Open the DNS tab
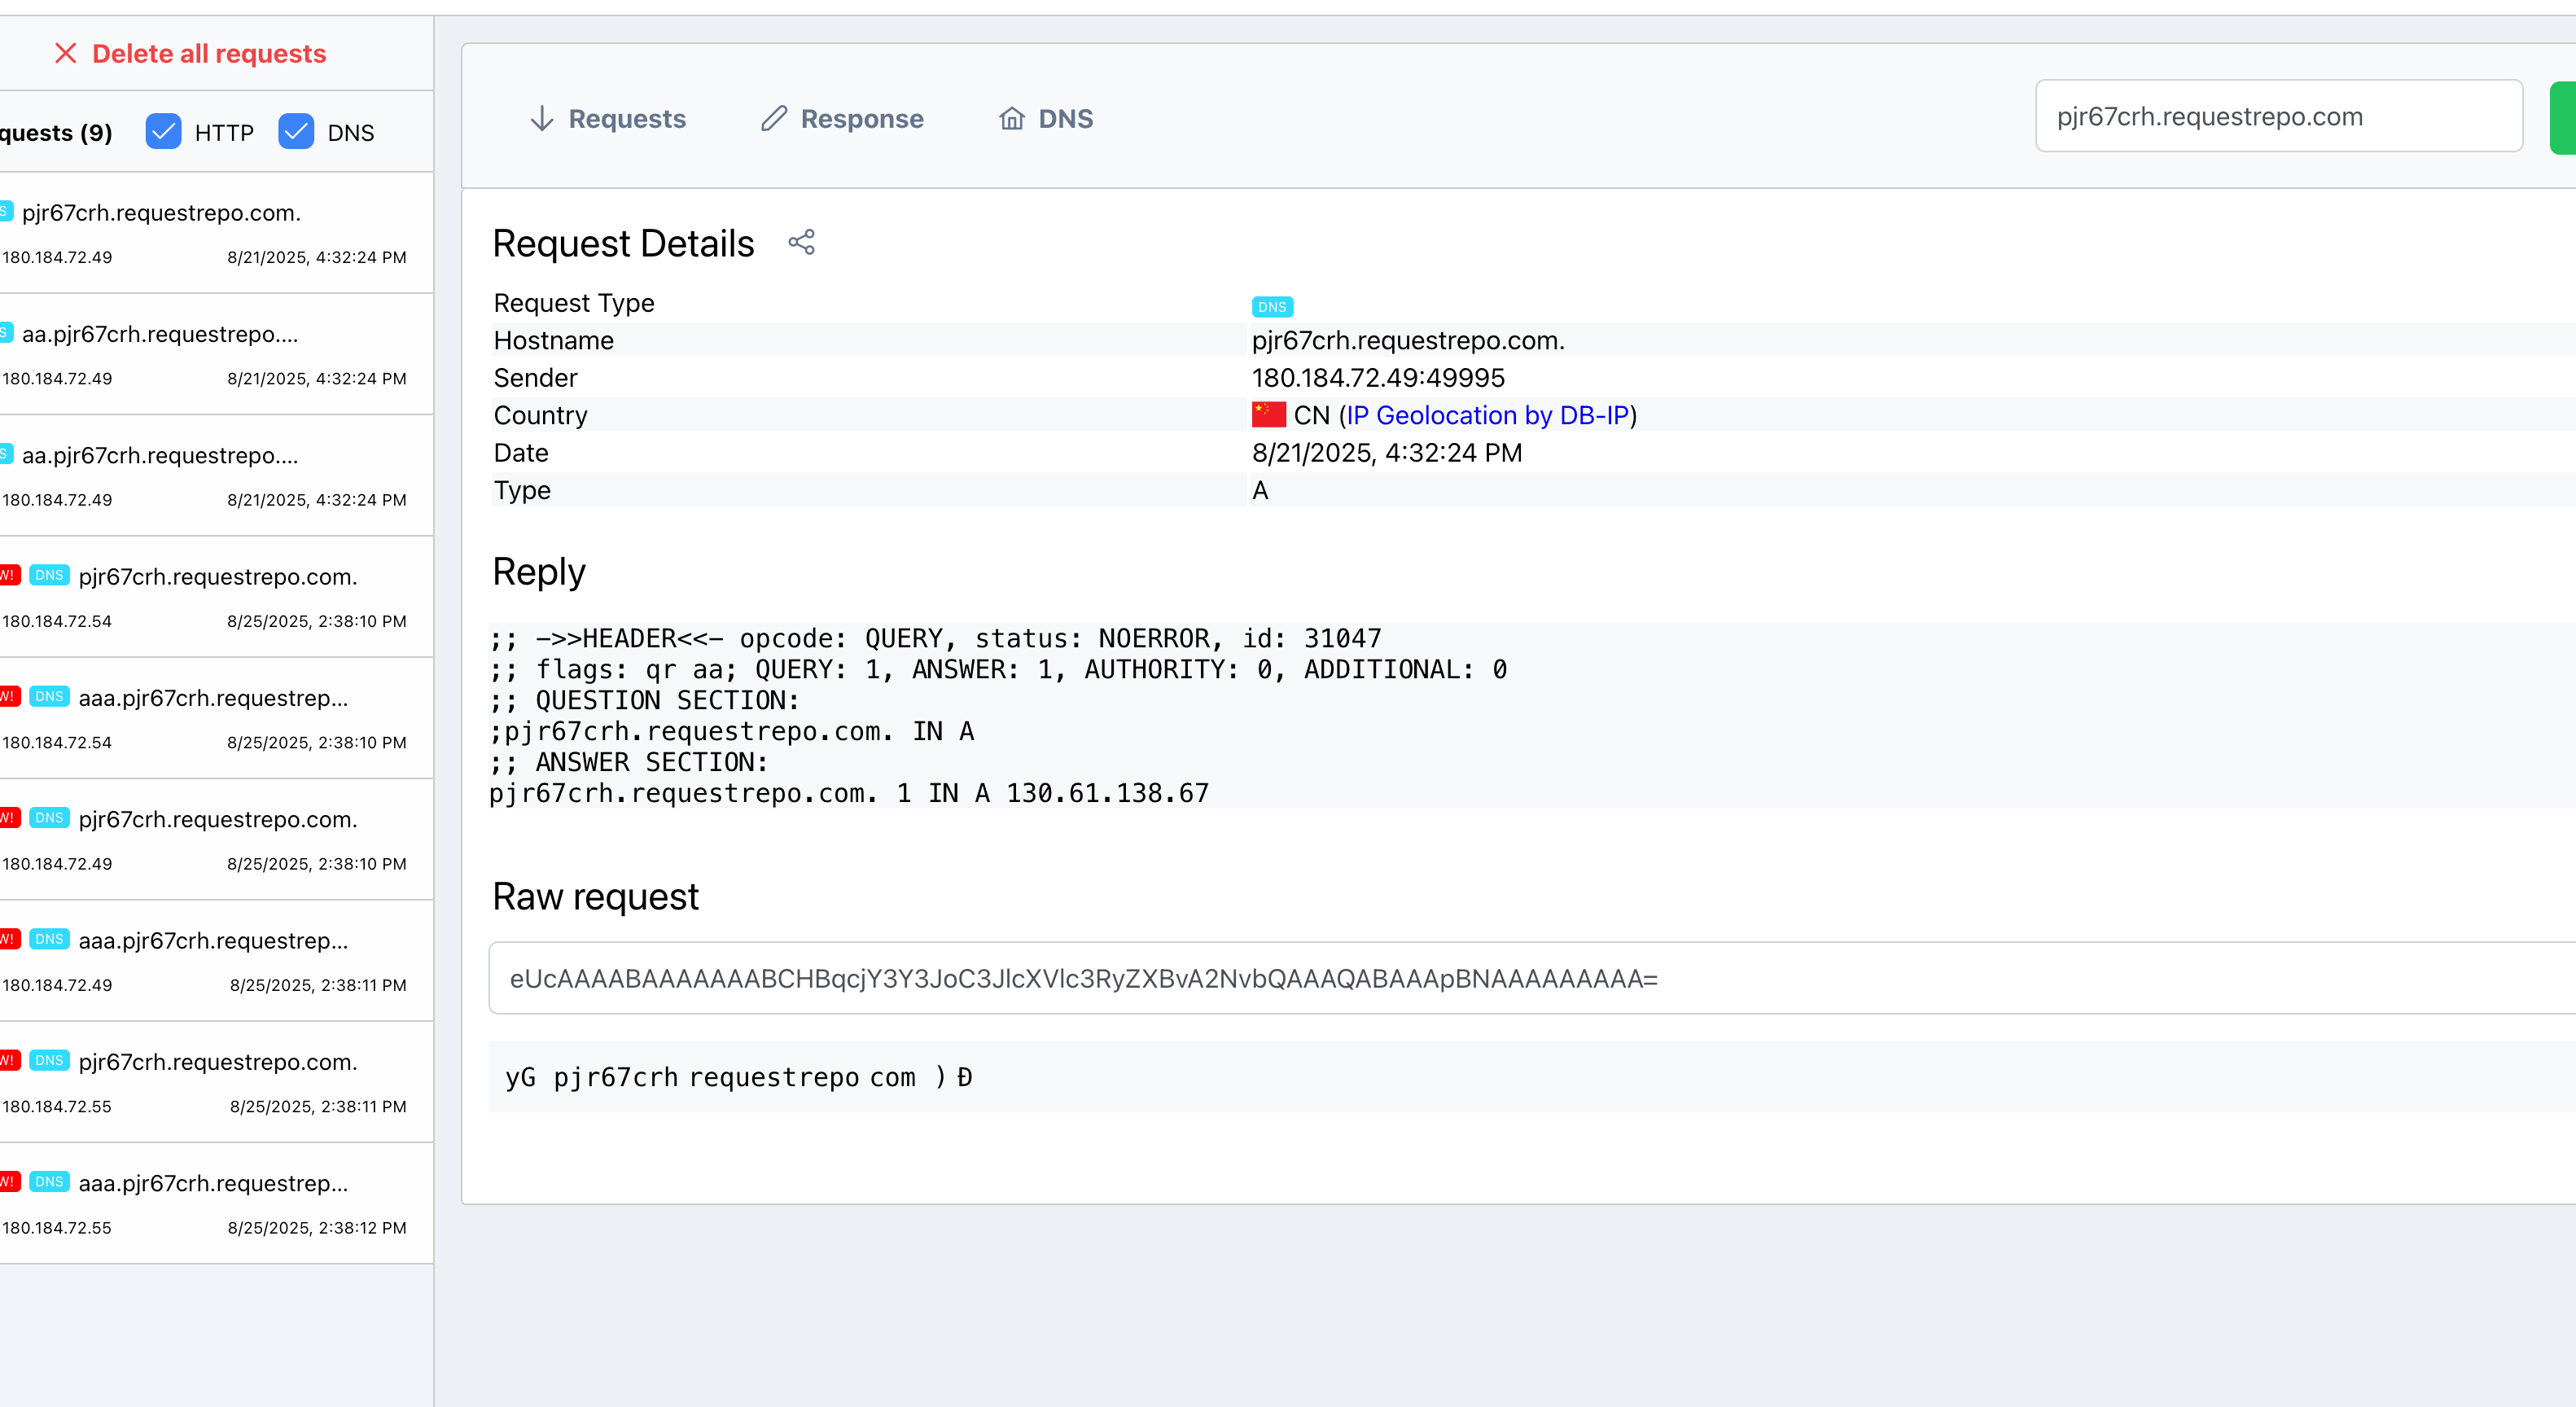 click(x=1065, y=119)
